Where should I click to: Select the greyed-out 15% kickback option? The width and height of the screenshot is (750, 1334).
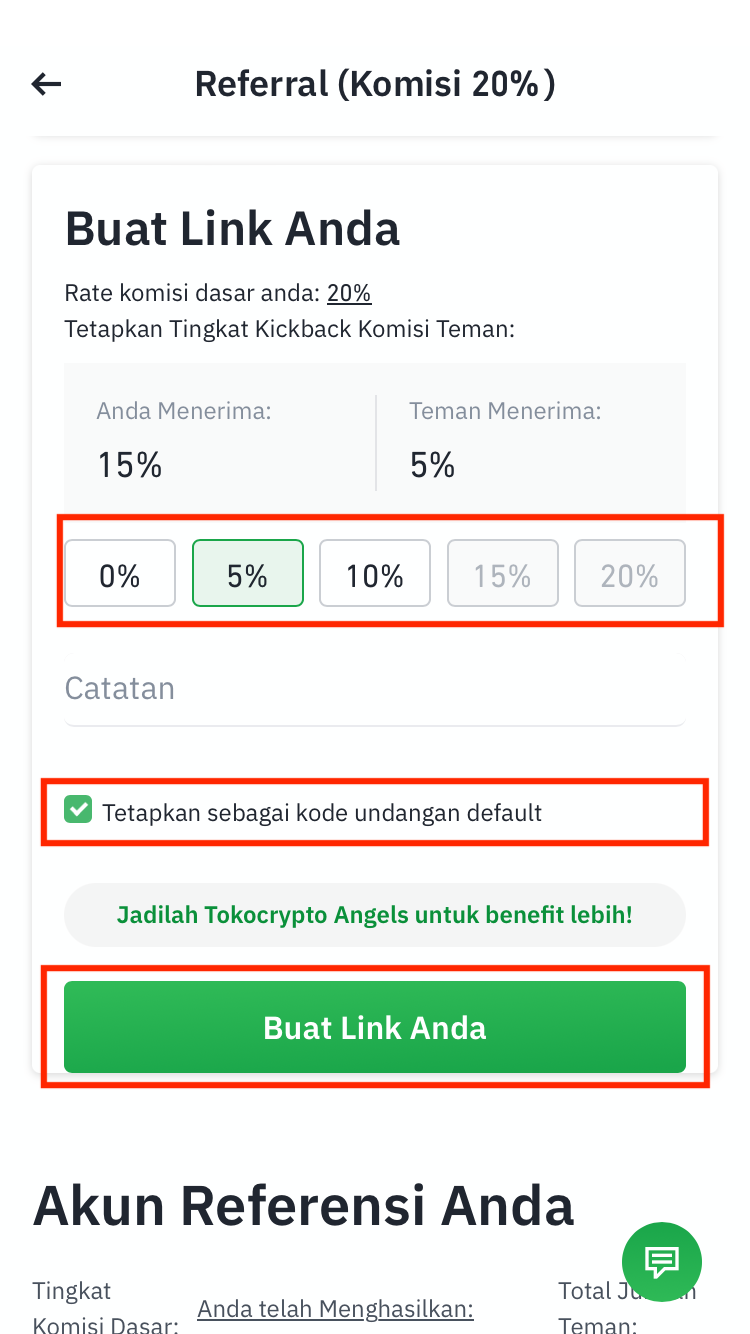(x=502, y=574)
